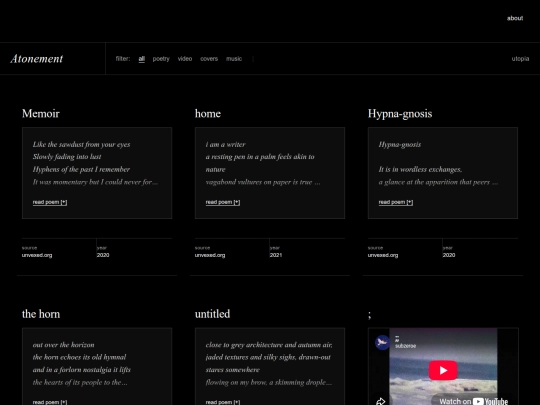Click the semicolon video title
This screenshot has width=540, height=405.
point(370,315)
